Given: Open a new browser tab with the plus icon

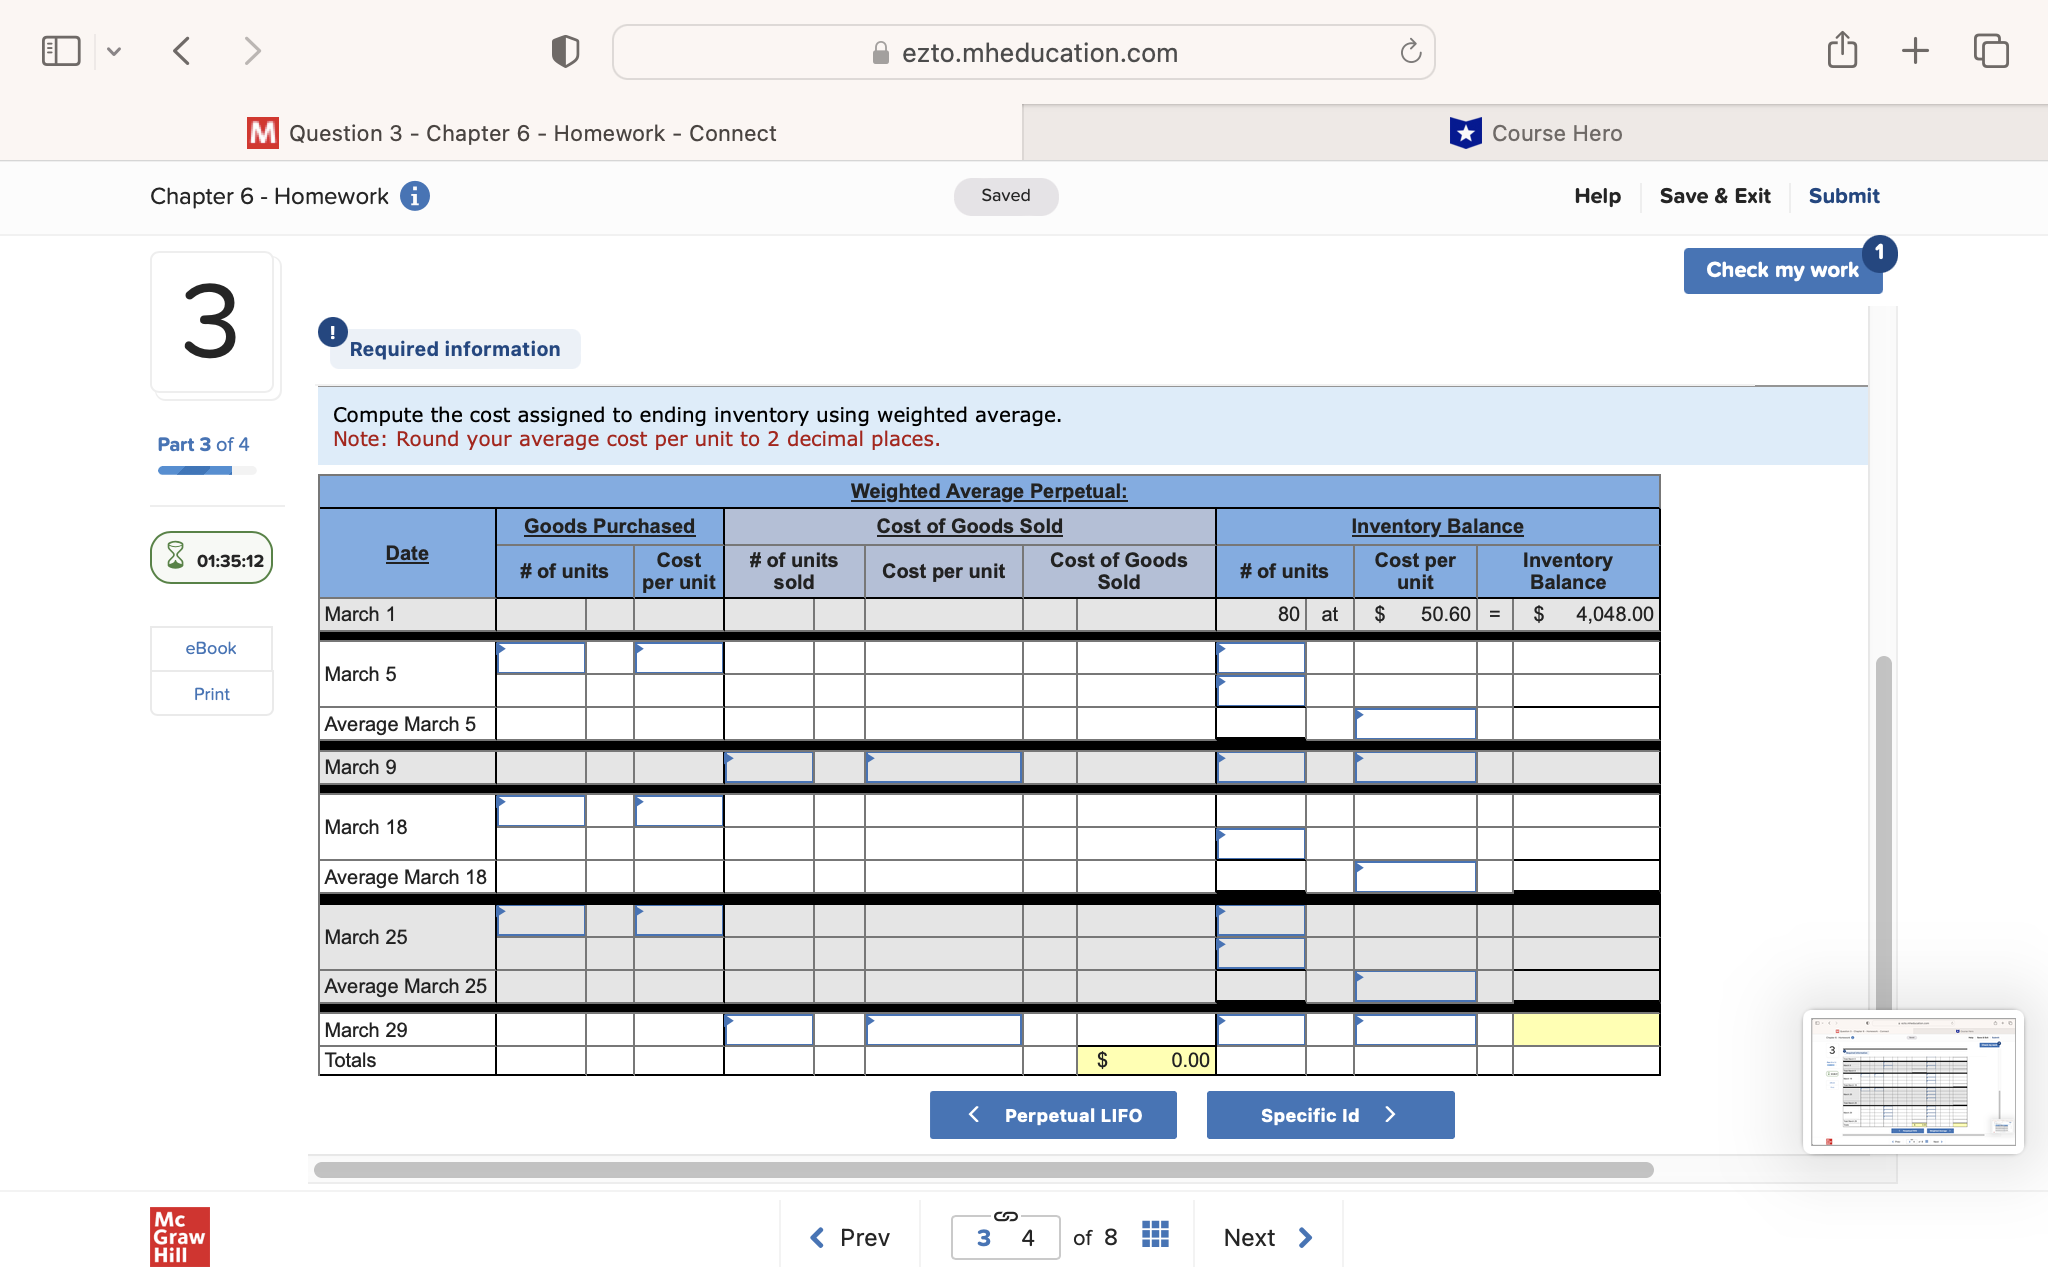Looking at the screenshot, I should coord(1915,50).
